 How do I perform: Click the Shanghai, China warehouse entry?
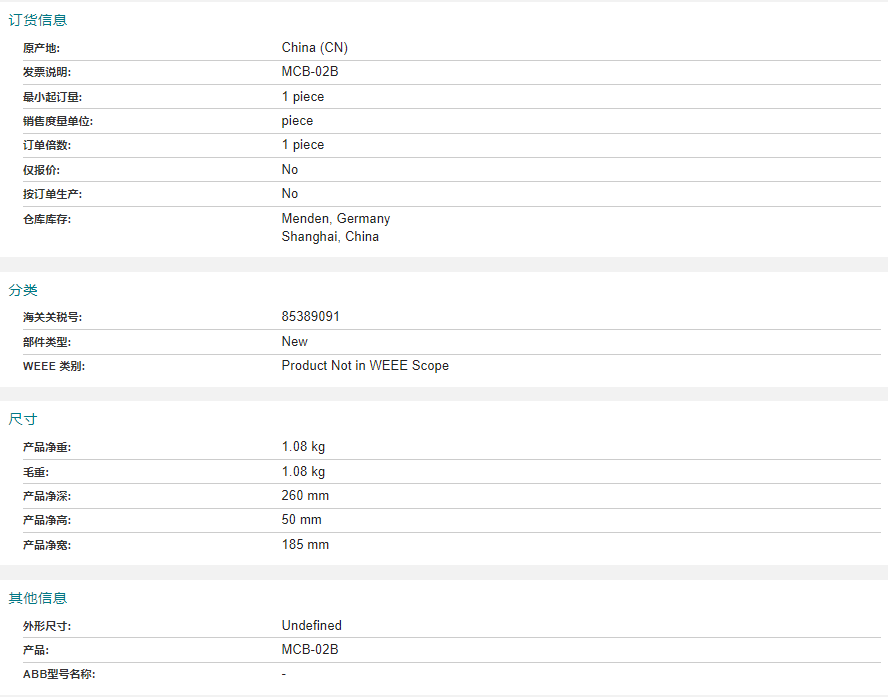tap(330, 237)
